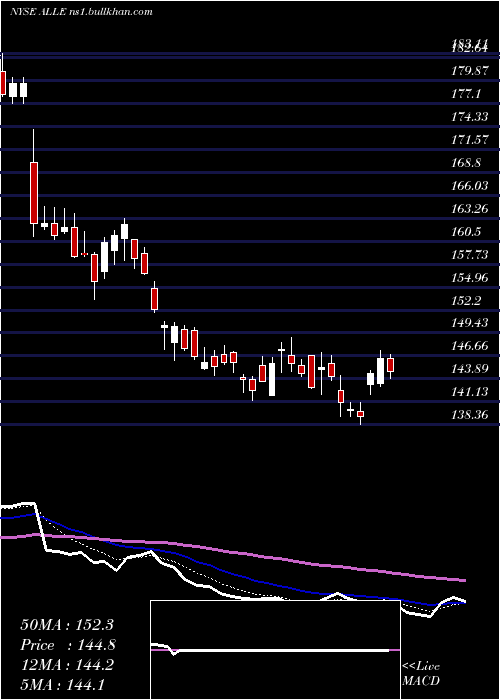Select the 168.8 price axis label
Viewport: 500px width, 700px height.
pyautogui.click(x=466, y=163)
